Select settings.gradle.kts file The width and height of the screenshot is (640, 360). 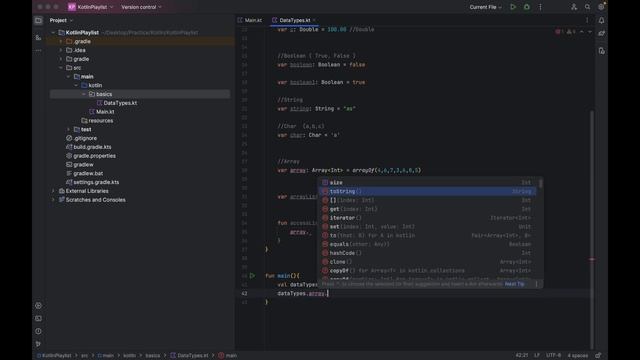(96, 182)
